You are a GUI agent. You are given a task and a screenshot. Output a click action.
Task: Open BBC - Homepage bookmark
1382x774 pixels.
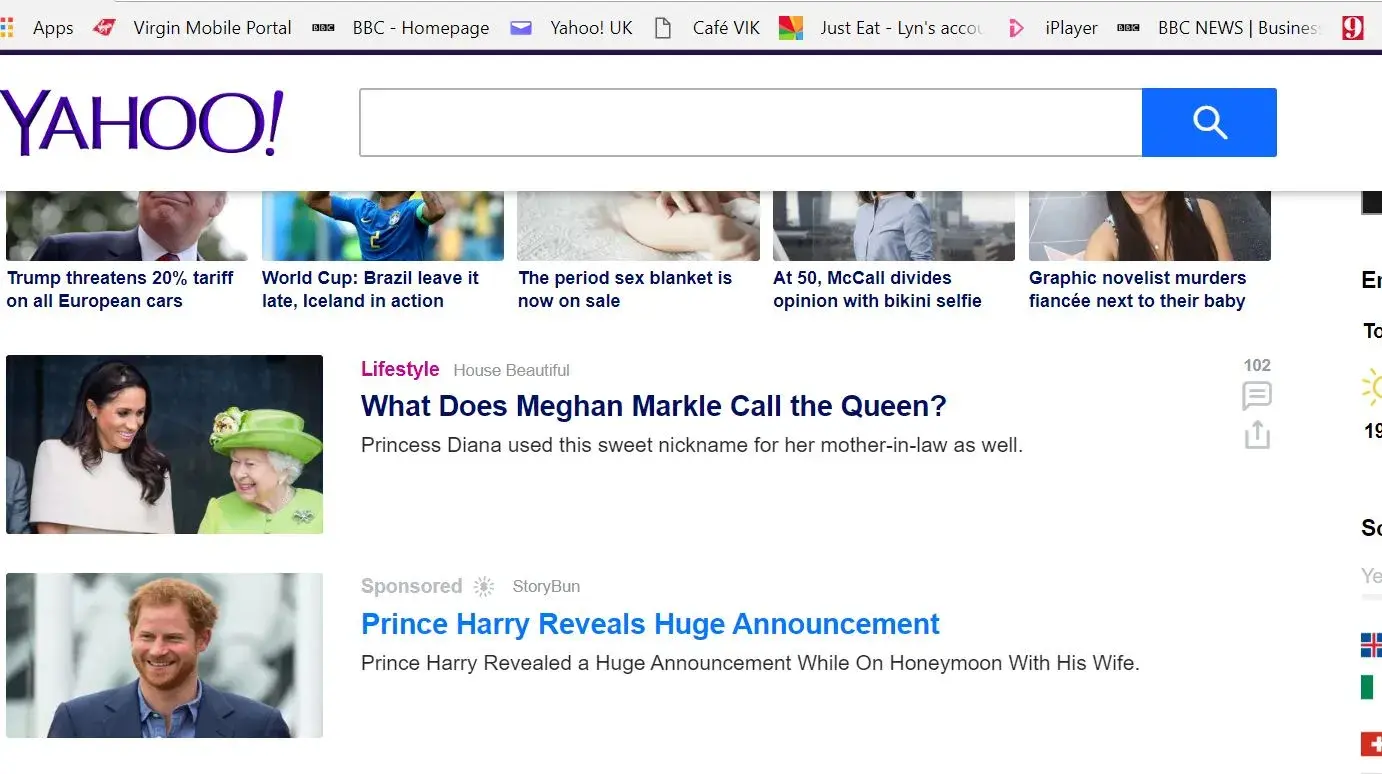tap(402, 28)
